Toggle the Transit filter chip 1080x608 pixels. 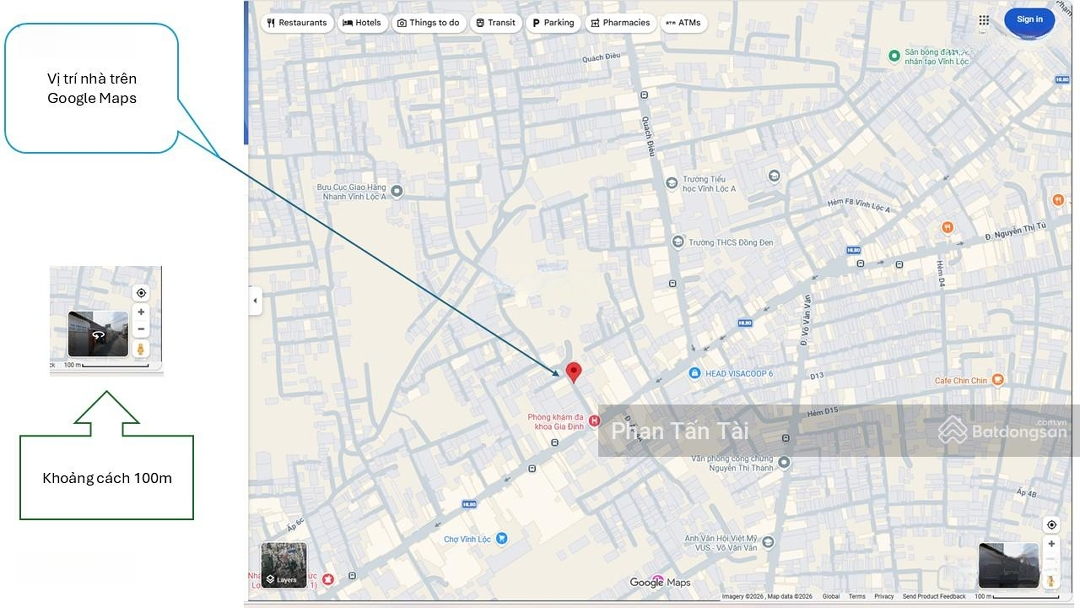click(x=496, y=23)
